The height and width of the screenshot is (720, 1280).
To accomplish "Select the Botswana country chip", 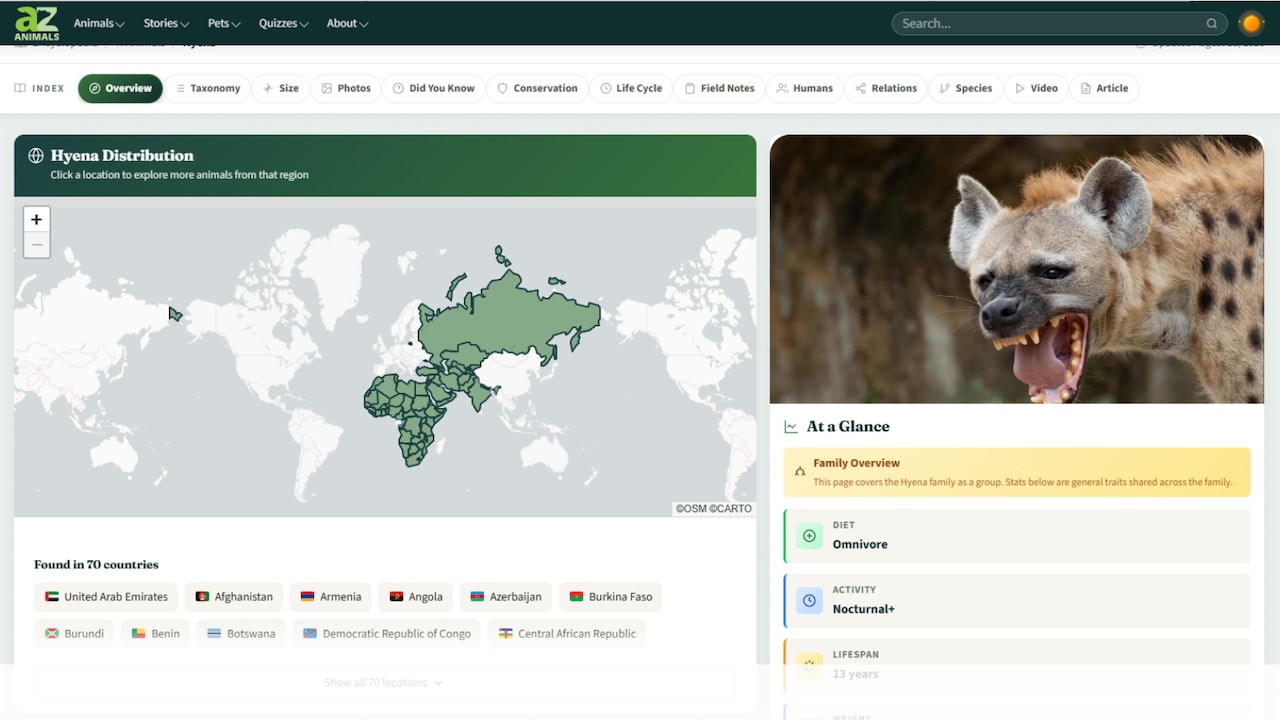I will pos(241,634).
